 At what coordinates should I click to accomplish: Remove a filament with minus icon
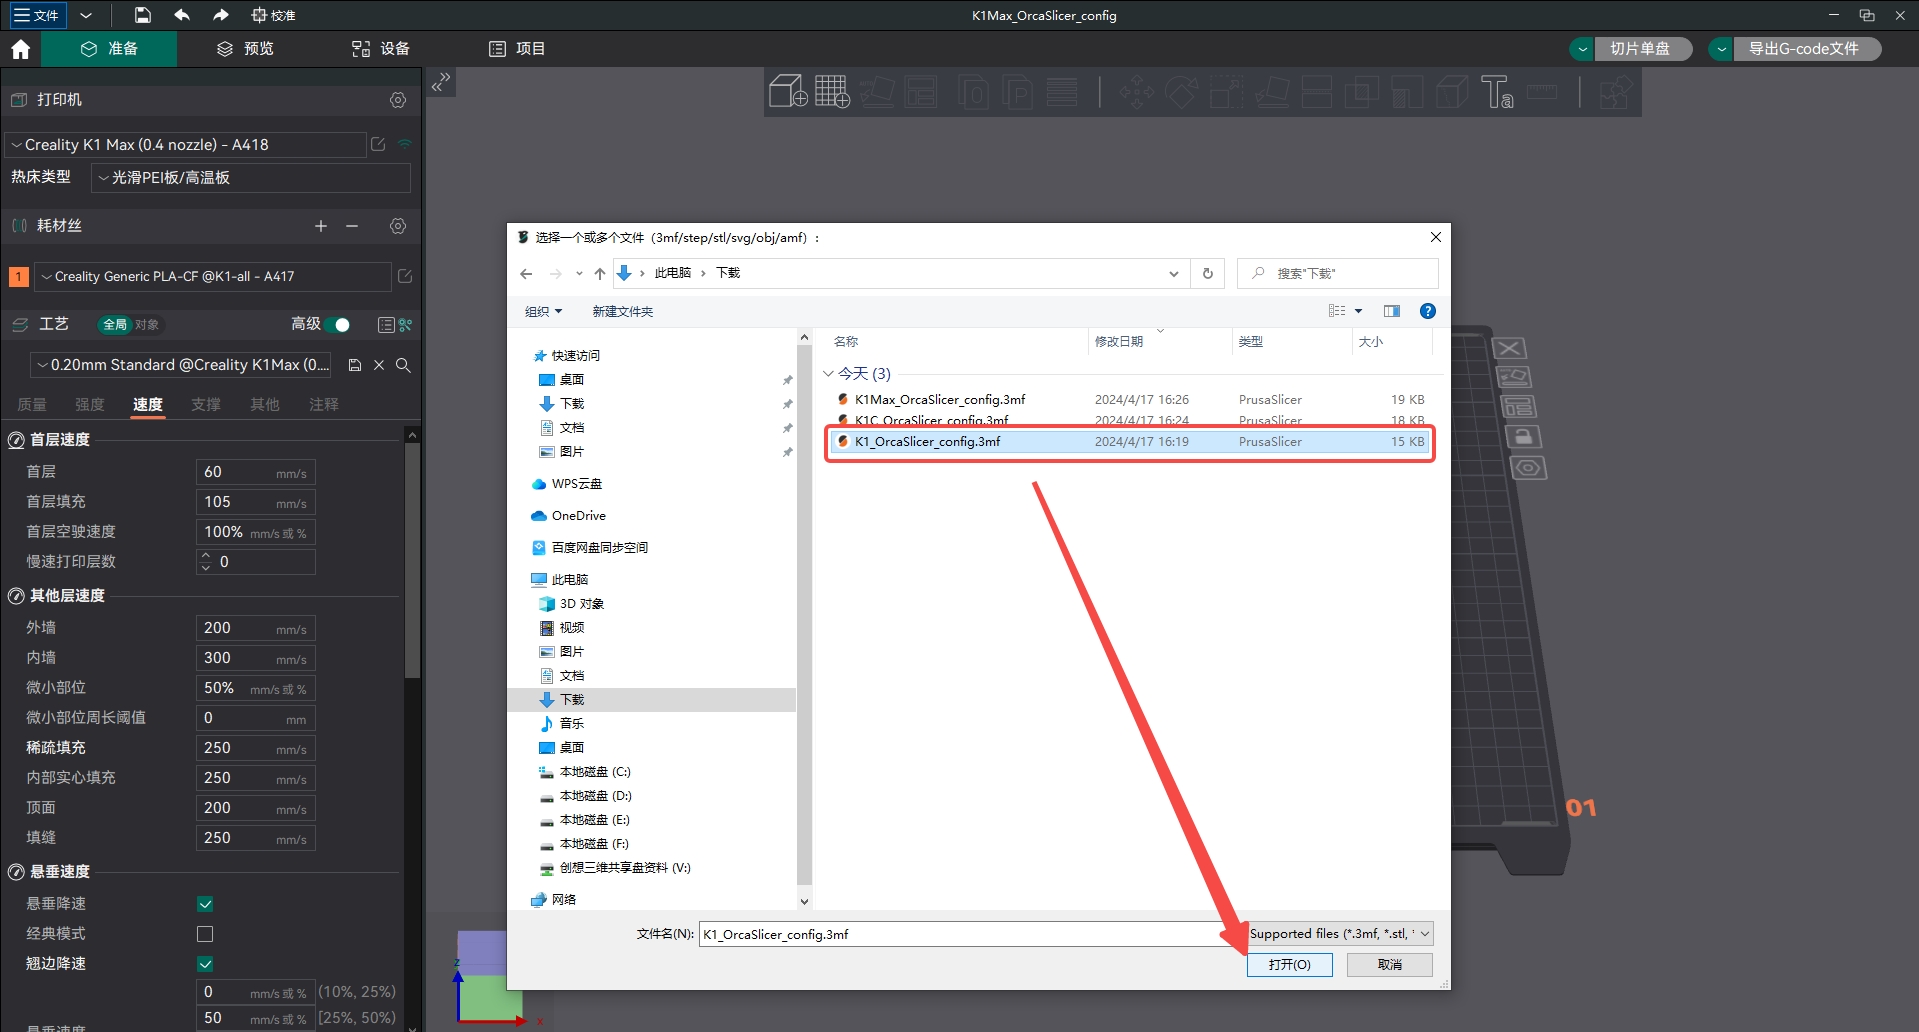tap(352, 226)
